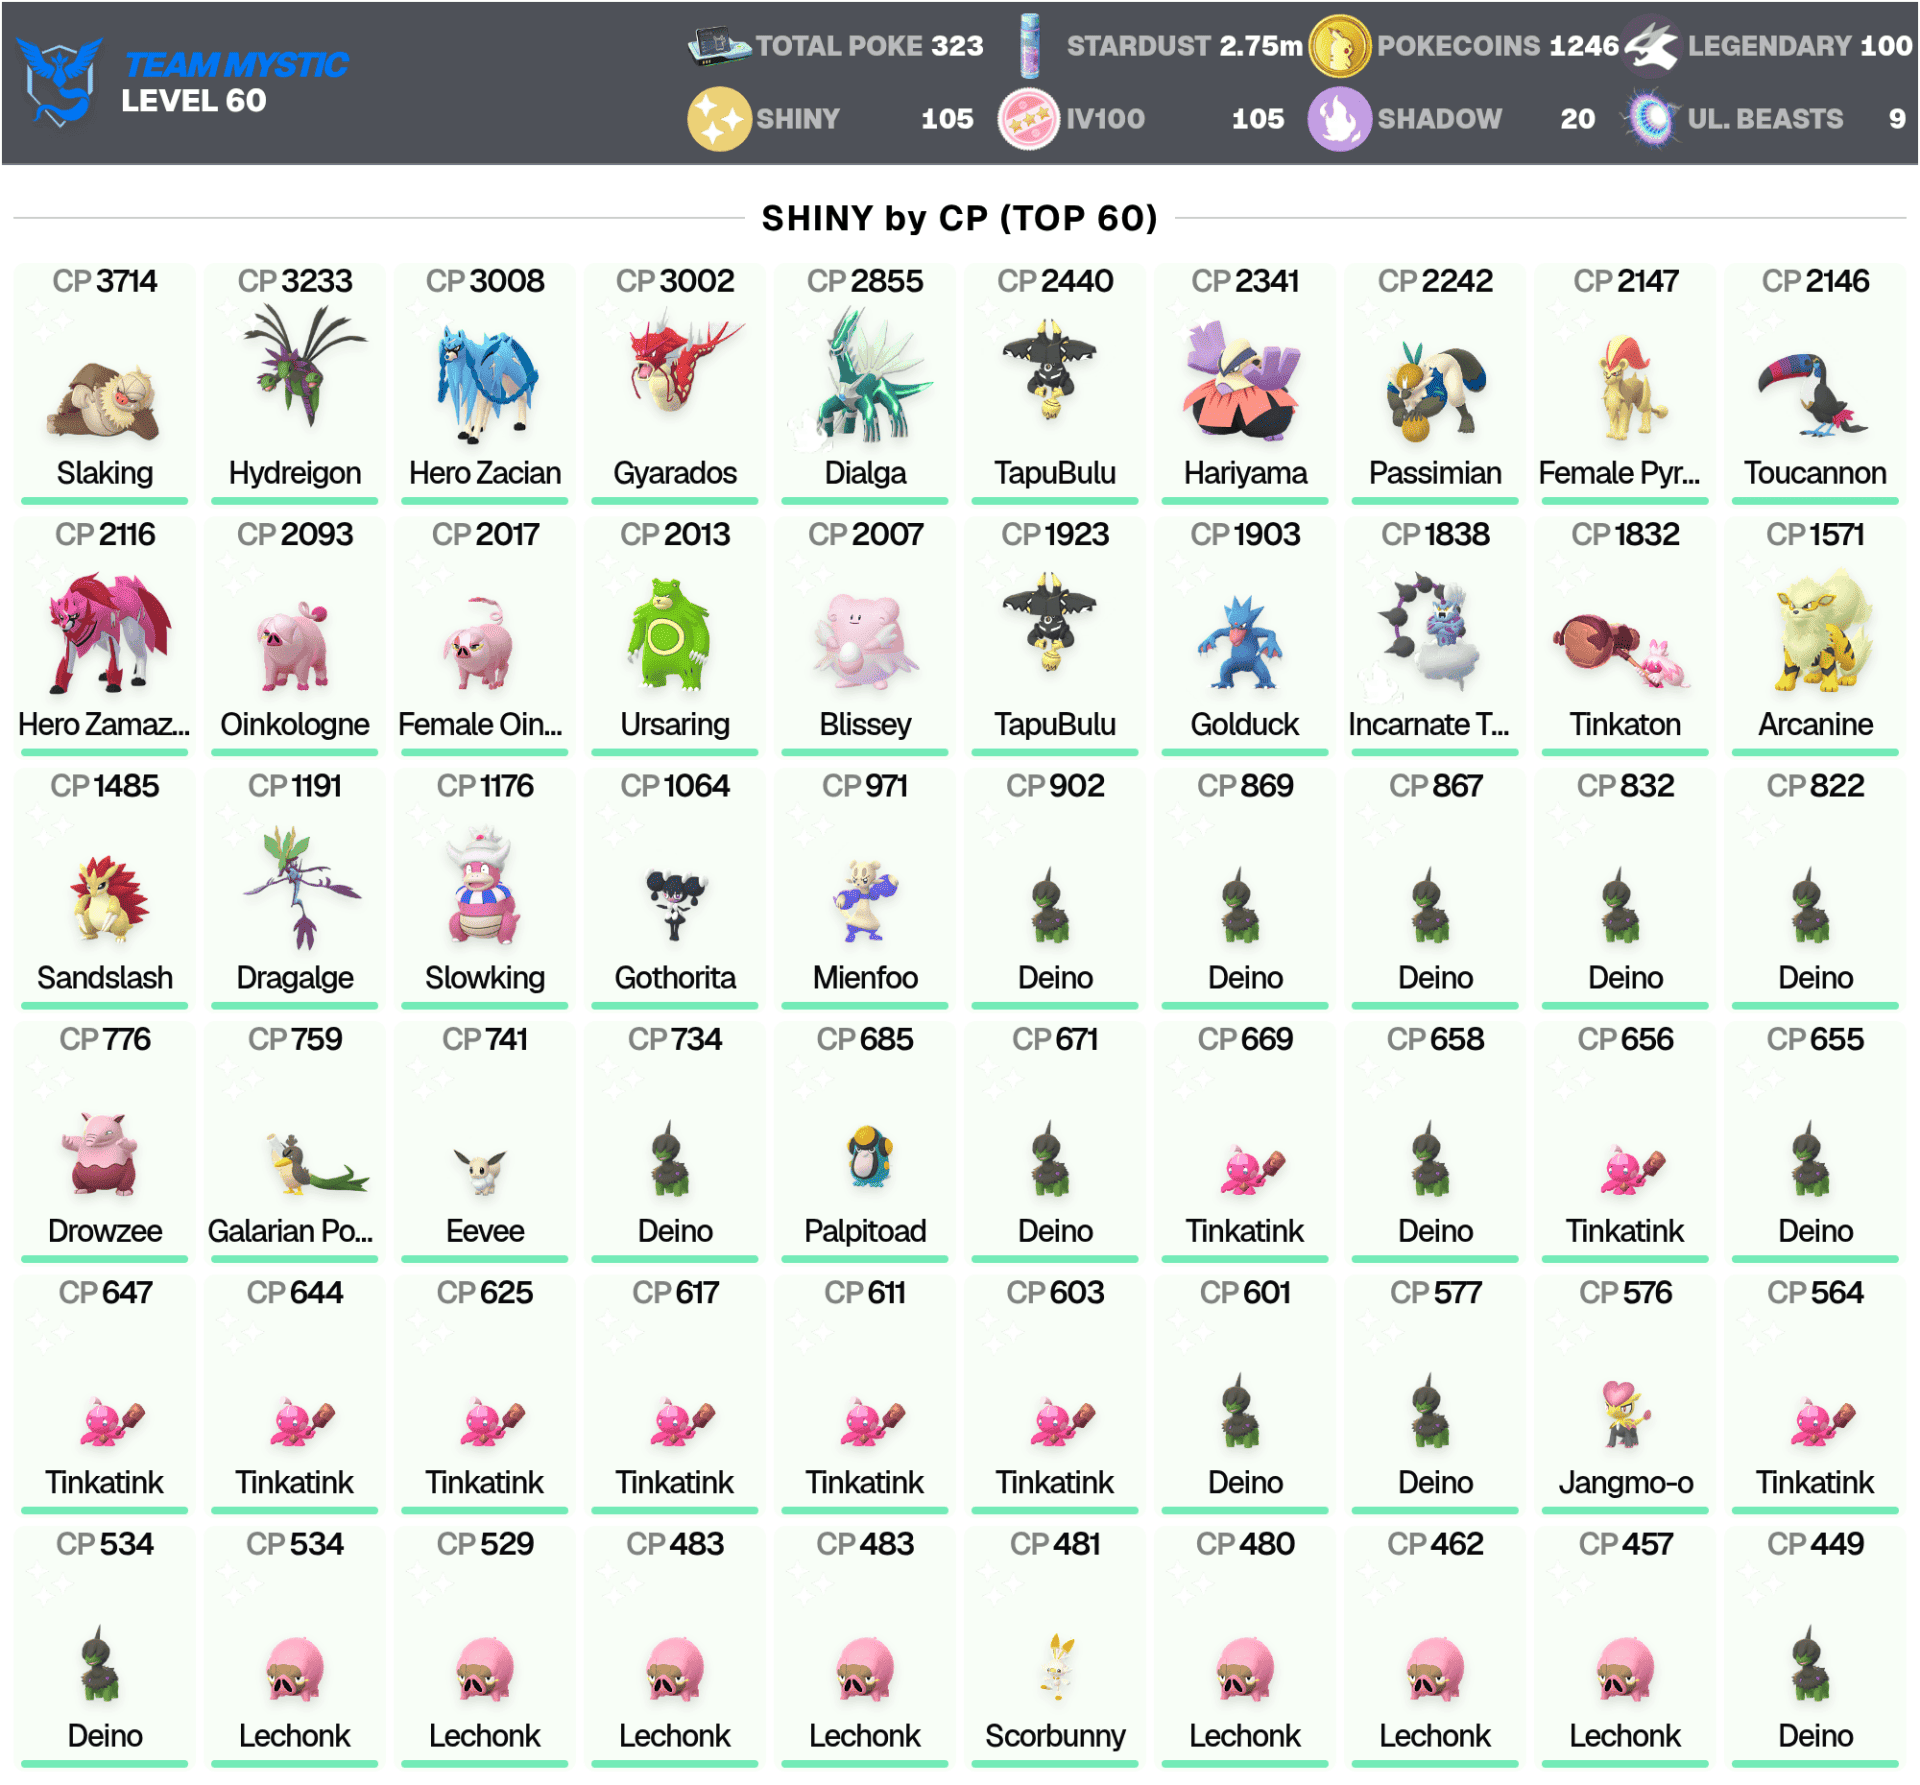The width and height of the screenshot is (1920, 1785).
Task: Select the Jangmo-o card
Action: [x=1625, y=1395]
